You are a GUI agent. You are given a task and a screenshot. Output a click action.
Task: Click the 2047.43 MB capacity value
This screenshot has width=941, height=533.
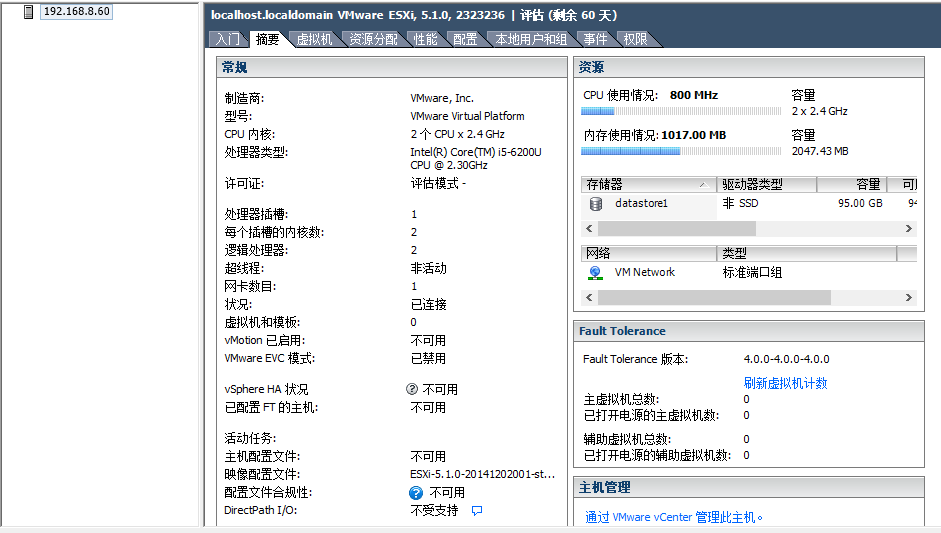tap(820, 151)
